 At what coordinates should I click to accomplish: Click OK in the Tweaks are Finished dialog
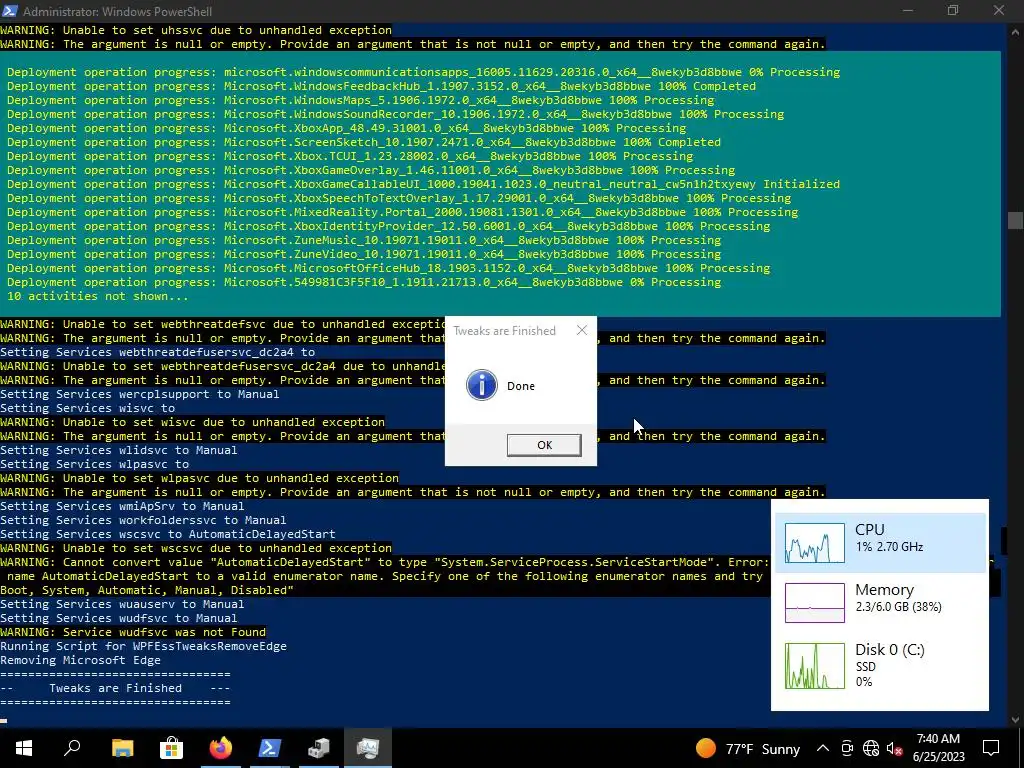coord(544,445)
